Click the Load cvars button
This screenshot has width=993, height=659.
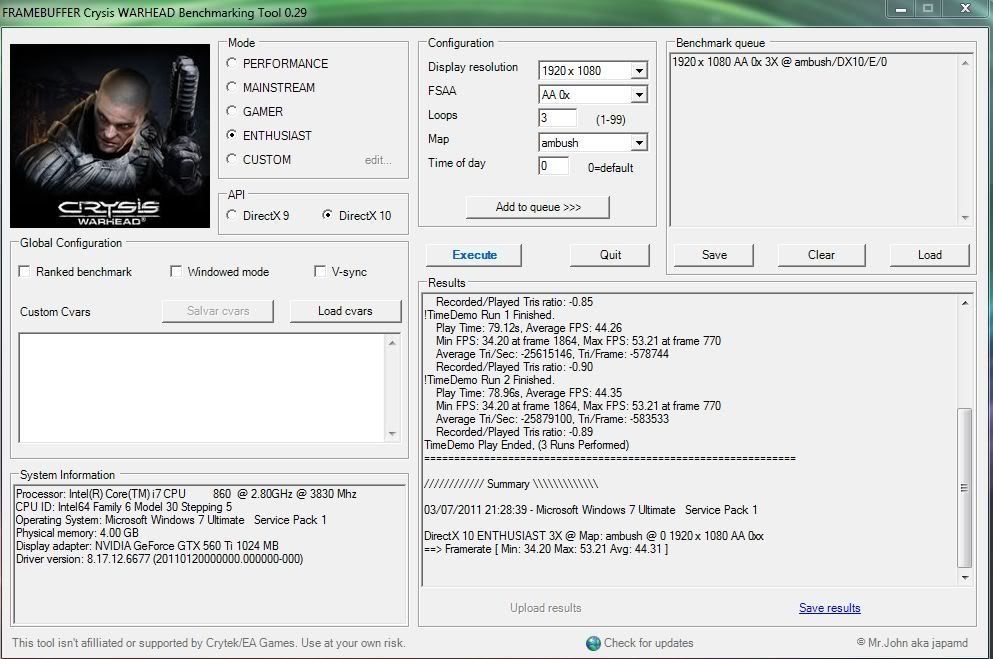pyautogui.click(x=345, y=311)
